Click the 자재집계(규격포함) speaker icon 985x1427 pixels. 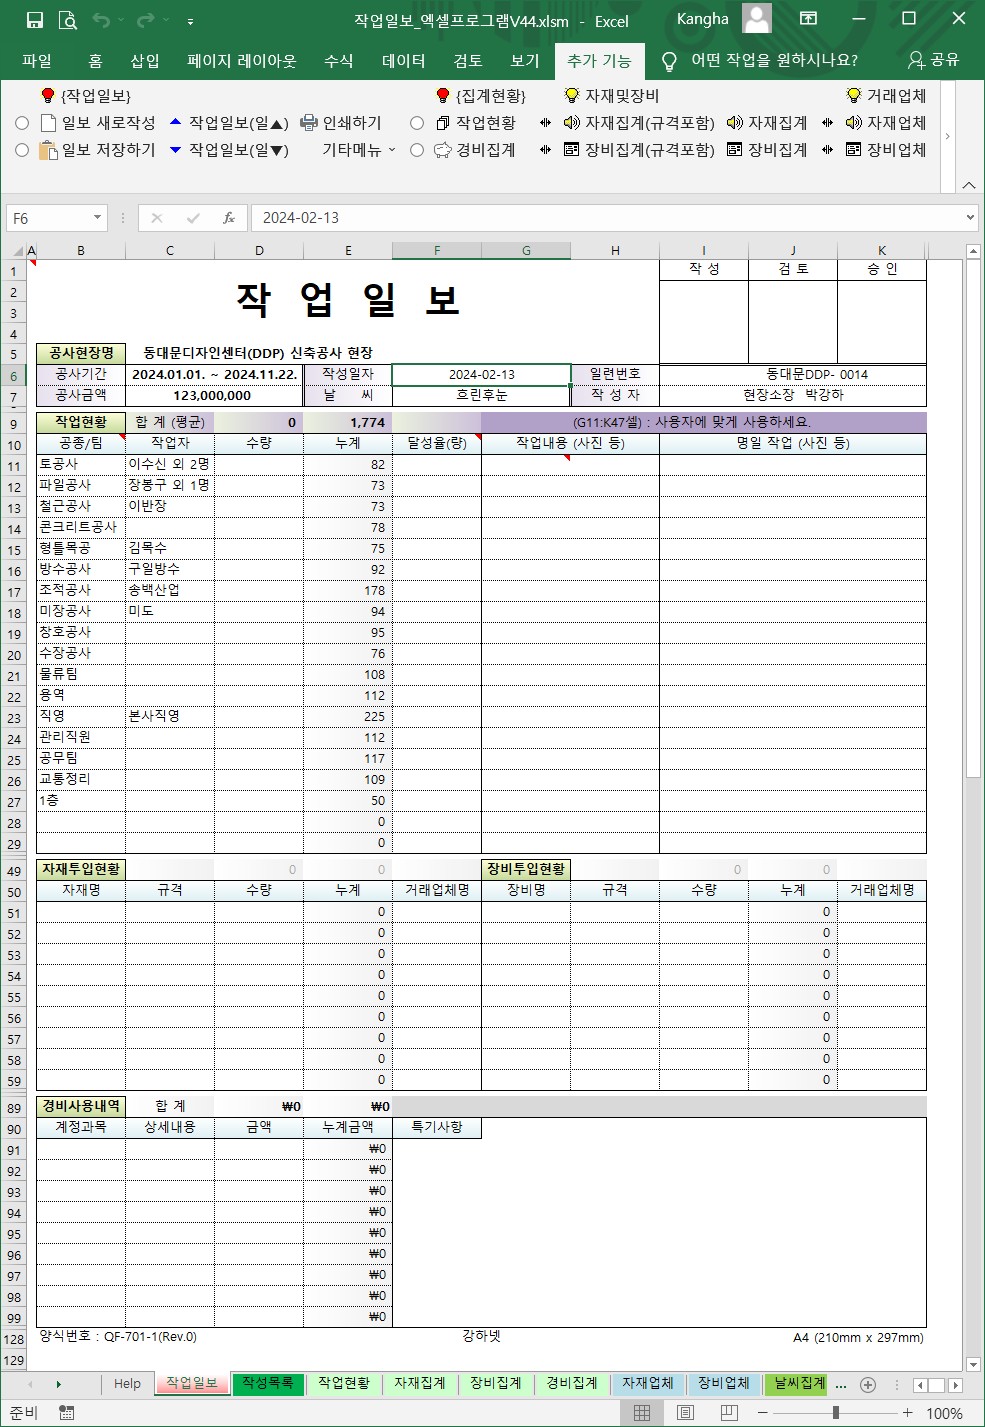point(571,123)
